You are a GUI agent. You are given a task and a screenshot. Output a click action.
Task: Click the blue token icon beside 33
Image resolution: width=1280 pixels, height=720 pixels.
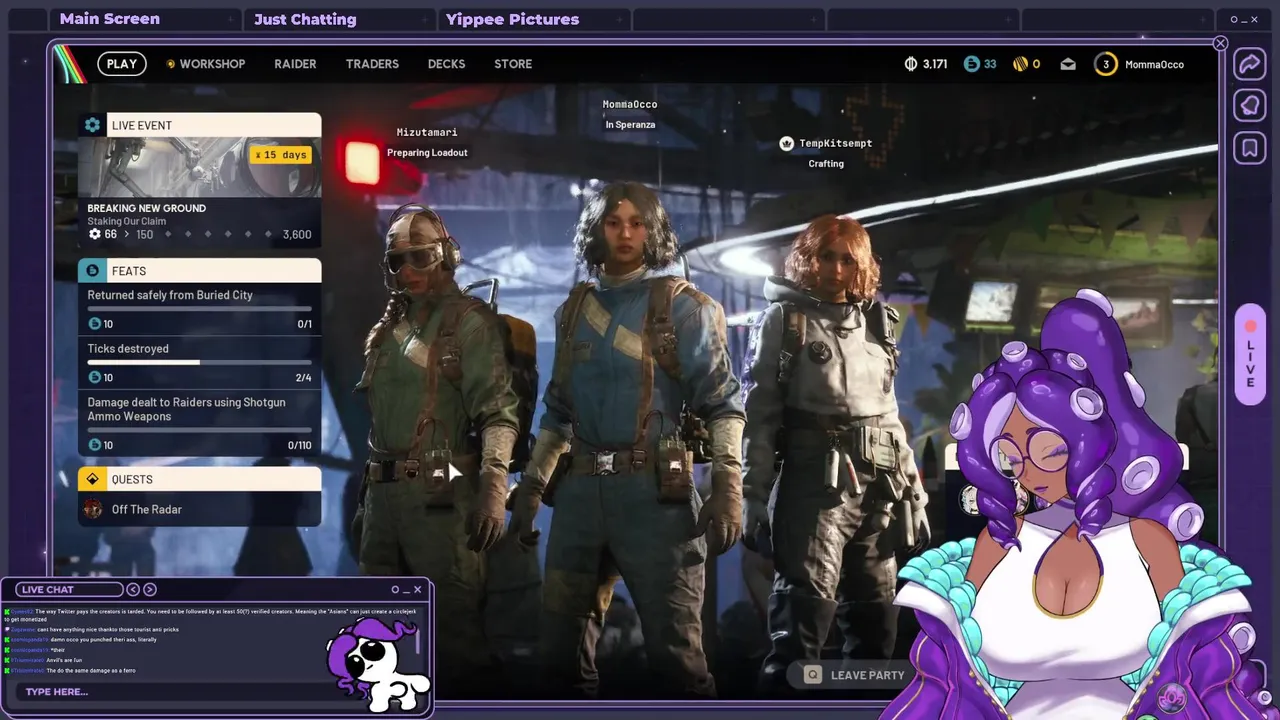(x=971, y=64)
